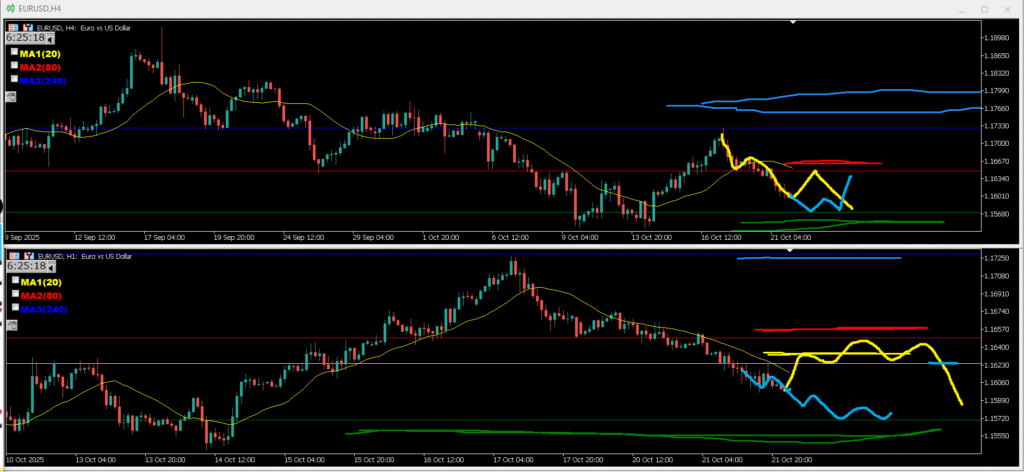The width and height of the screenshot is (1024, 472).
Task: Click '9 Oct 04:00' on the H4 time axis
Action: (x=580, y=238)
